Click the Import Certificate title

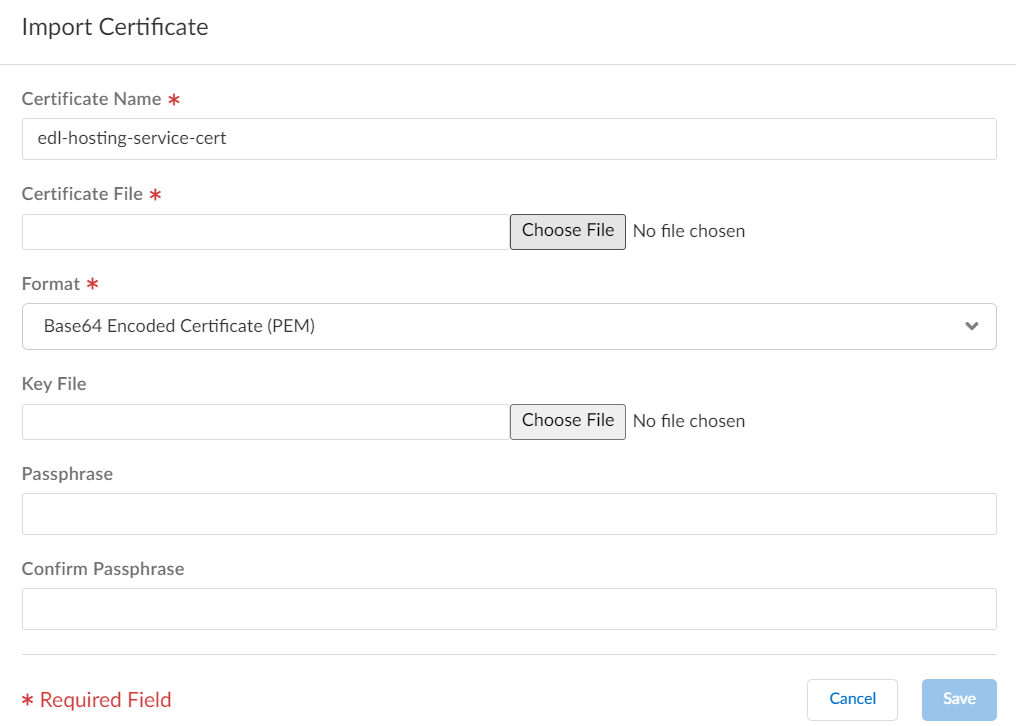[x=113, y=27]
